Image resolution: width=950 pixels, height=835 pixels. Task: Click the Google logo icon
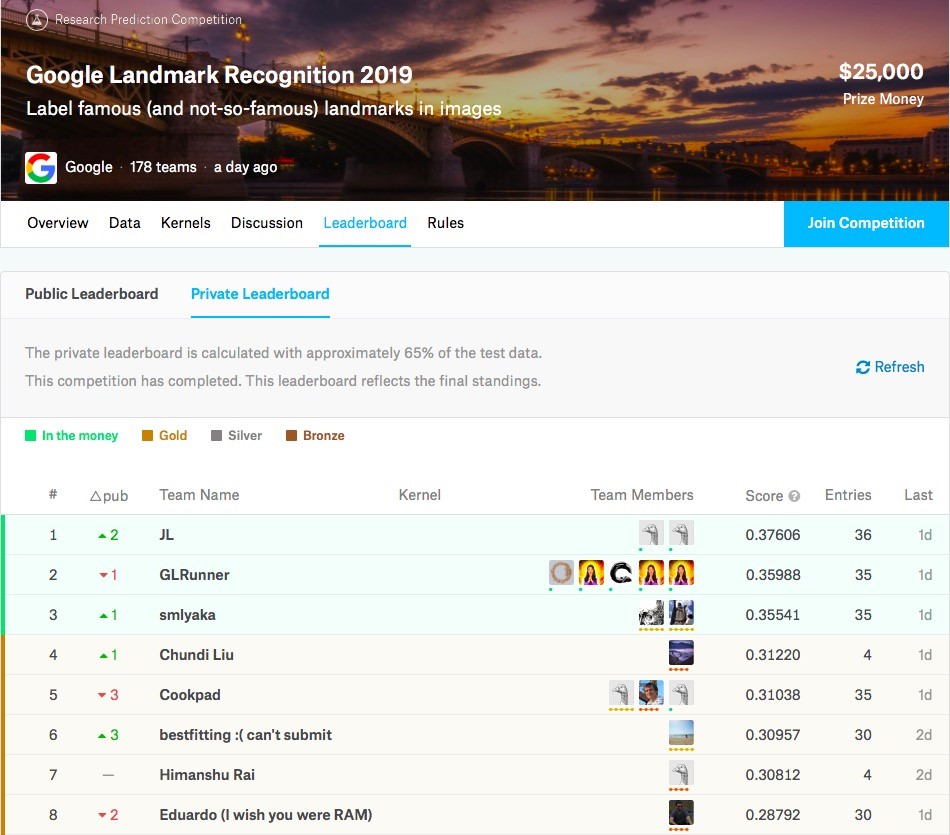pyautogui.click(x=41, y=167)
